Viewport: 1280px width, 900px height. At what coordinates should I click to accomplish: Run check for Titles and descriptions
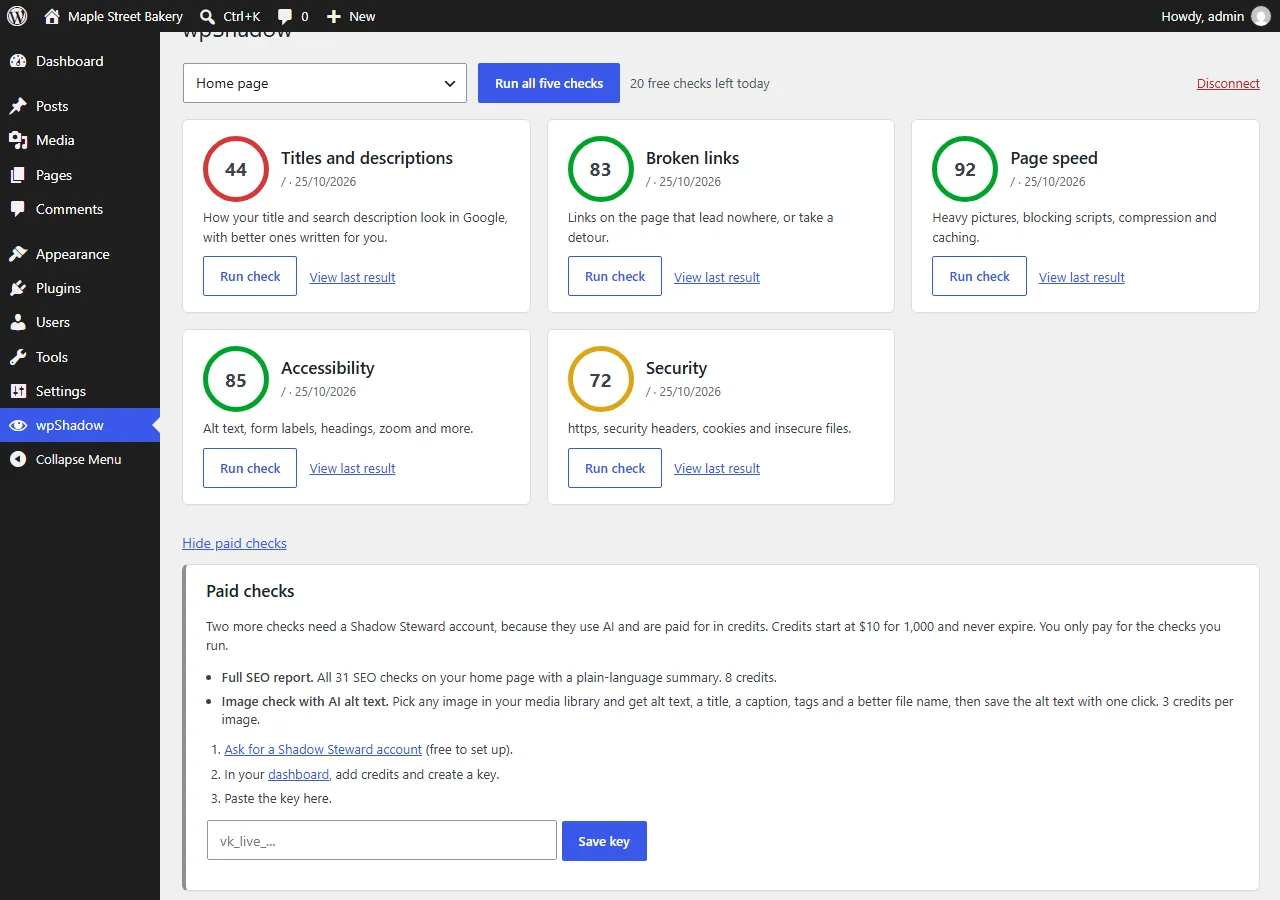coord(250,276)
